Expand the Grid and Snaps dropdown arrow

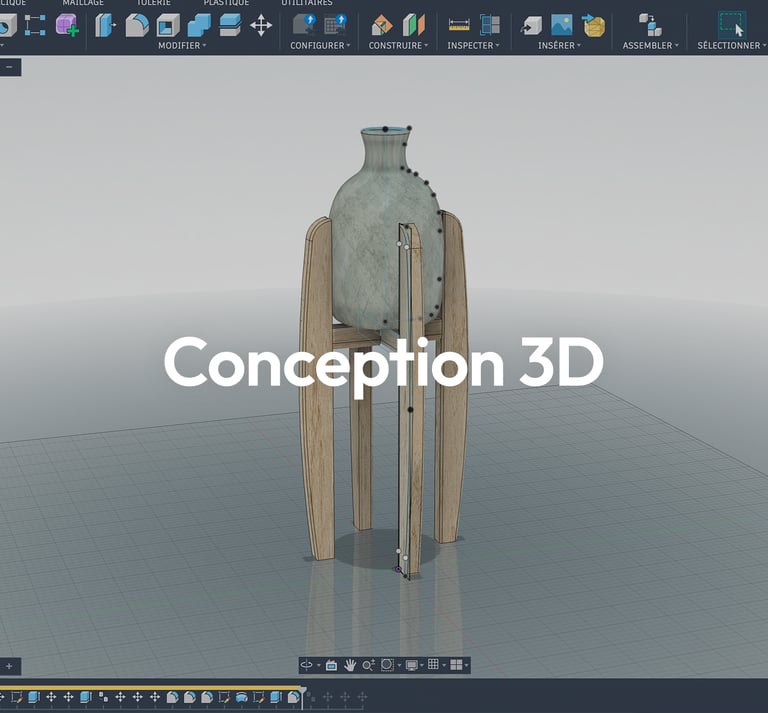tap(444, 665)
